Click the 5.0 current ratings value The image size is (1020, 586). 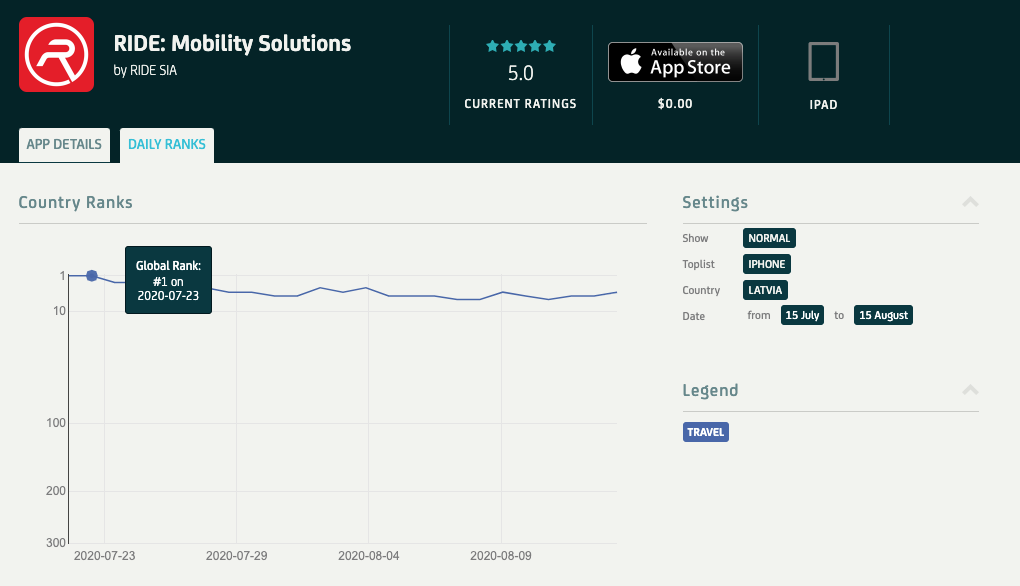[520, 73]
